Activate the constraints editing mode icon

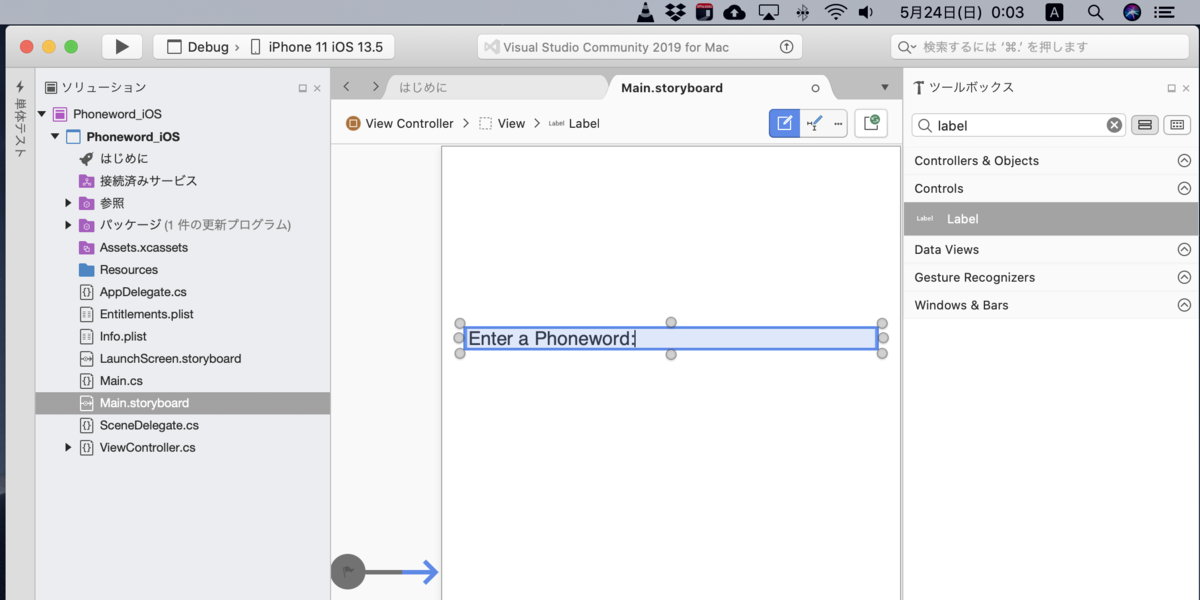(814, 123)
